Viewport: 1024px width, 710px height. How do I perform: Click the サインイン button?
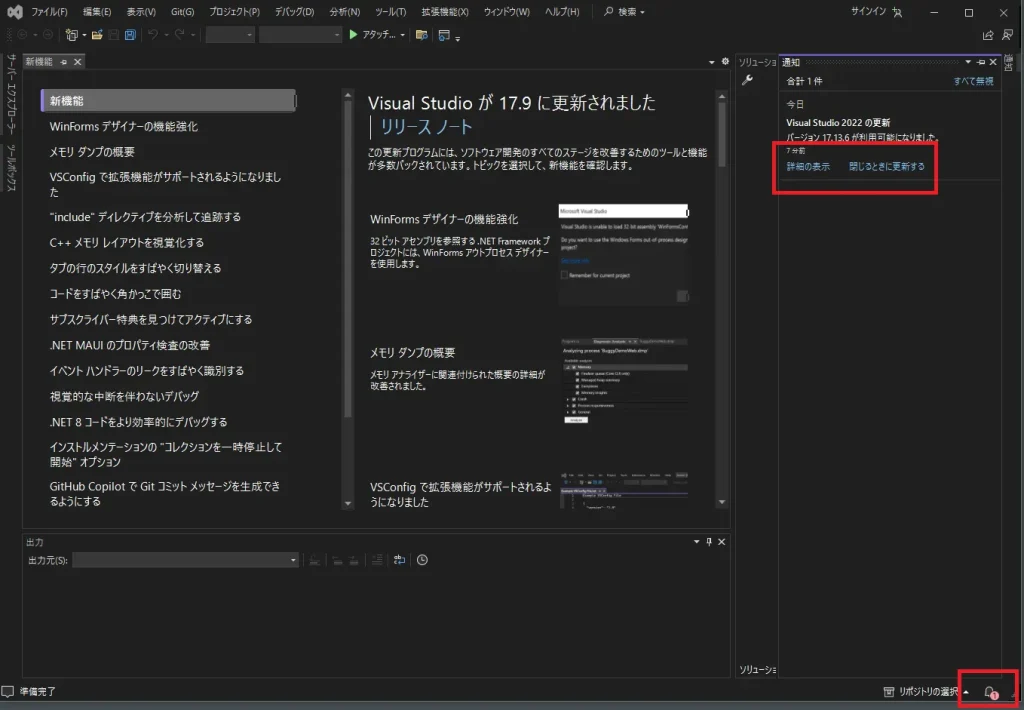tap(868, 11)
